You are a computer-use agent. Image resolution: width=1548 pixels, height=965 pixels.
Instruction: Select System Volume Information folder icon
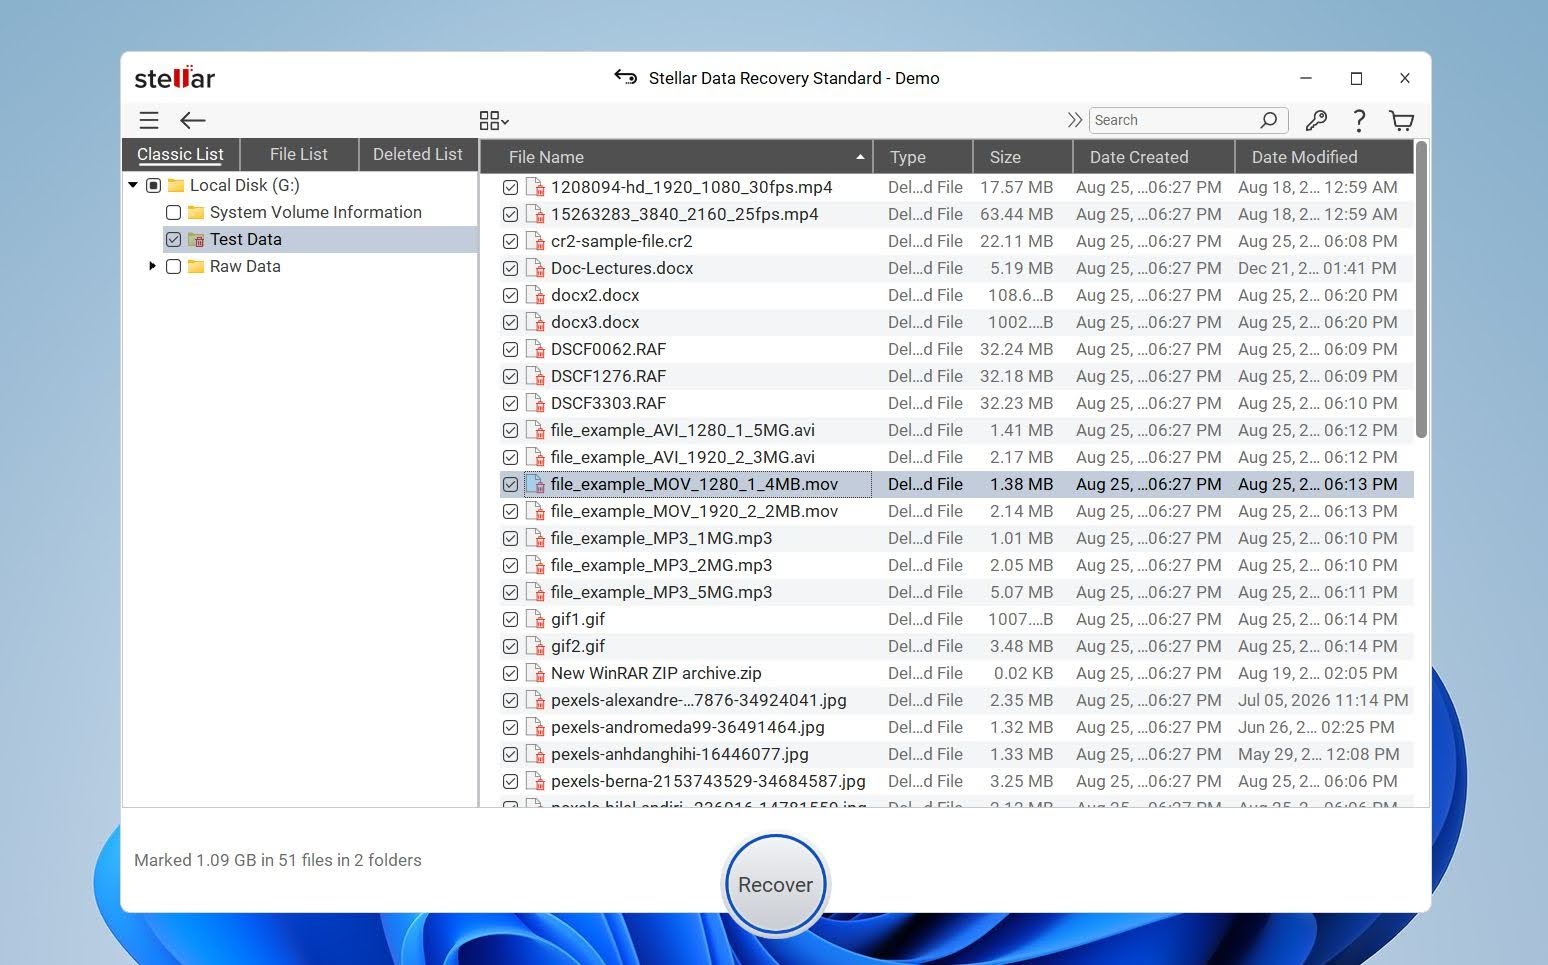[196, 212]
